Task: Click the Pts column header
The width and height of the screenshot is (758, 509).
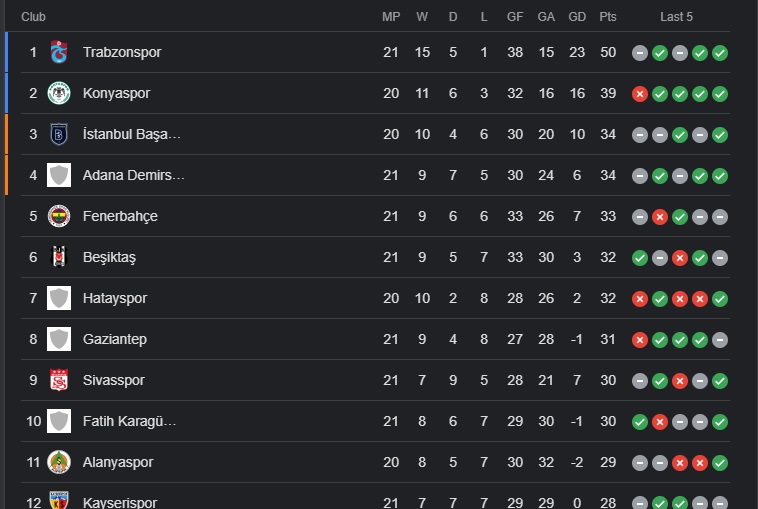Action: pos(608,17)
